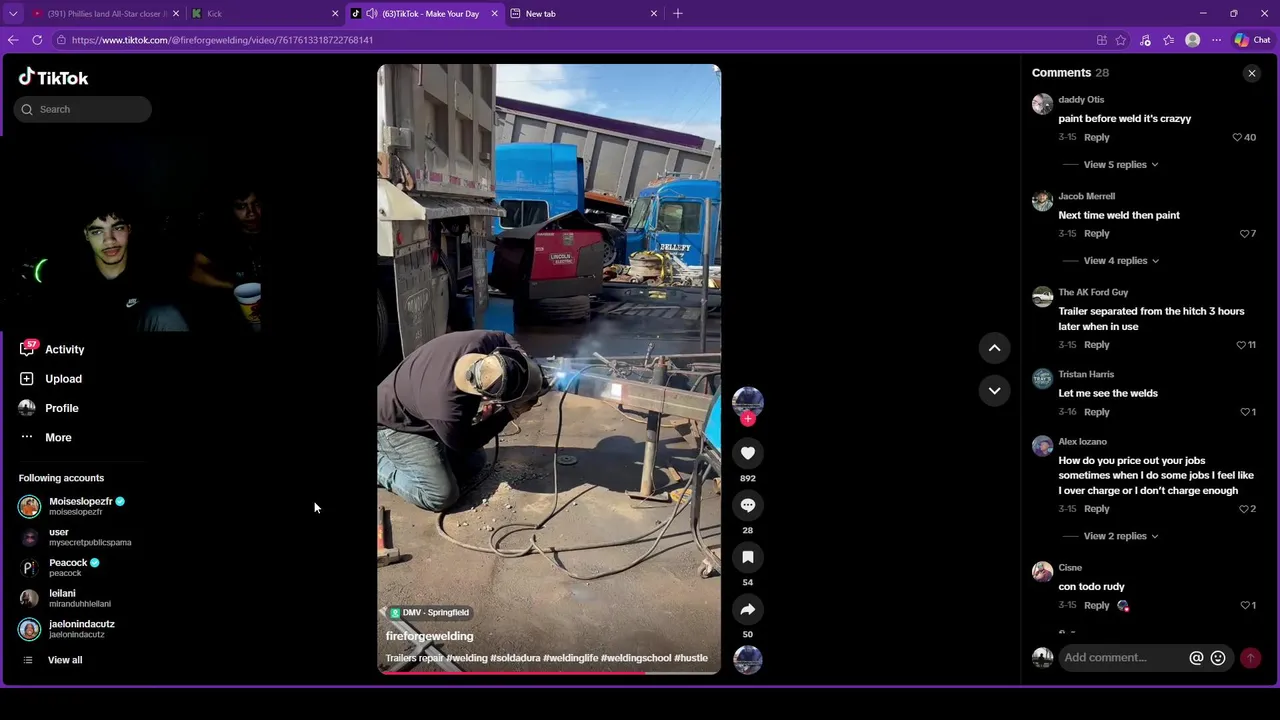Like Jacob Merrell comment heart
Image resolution: width=1280 pixels, height=720 pixels.
(1244, 234)
